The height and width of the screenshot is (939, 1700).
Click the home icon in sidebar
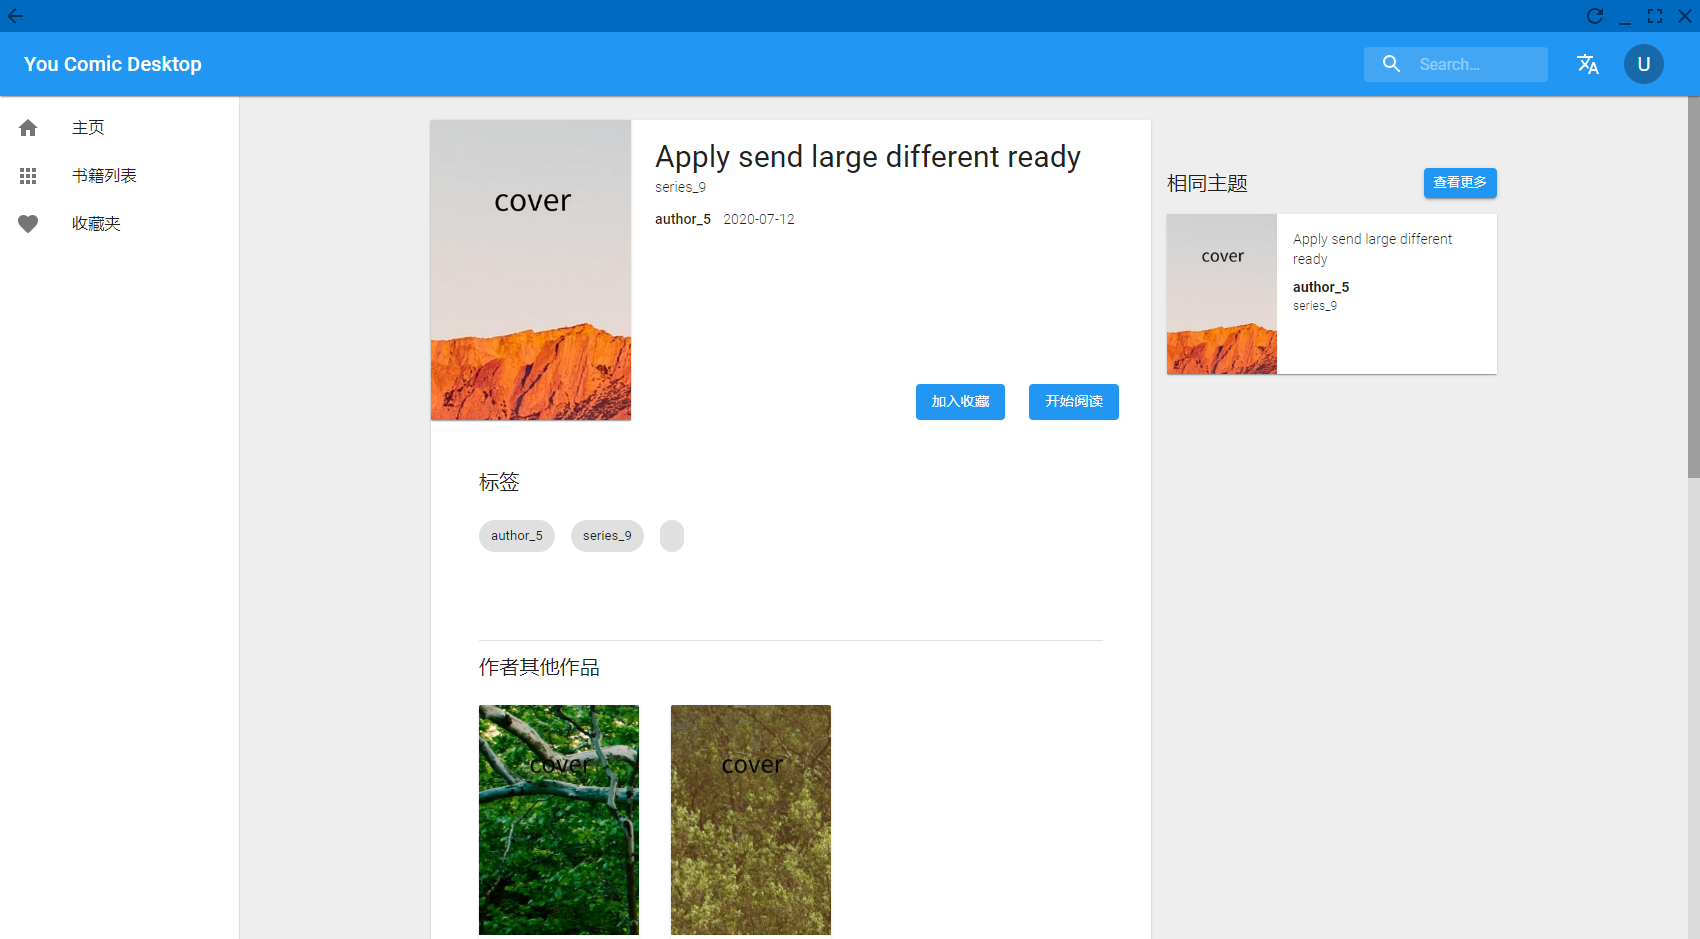click(x=28, y=128)
